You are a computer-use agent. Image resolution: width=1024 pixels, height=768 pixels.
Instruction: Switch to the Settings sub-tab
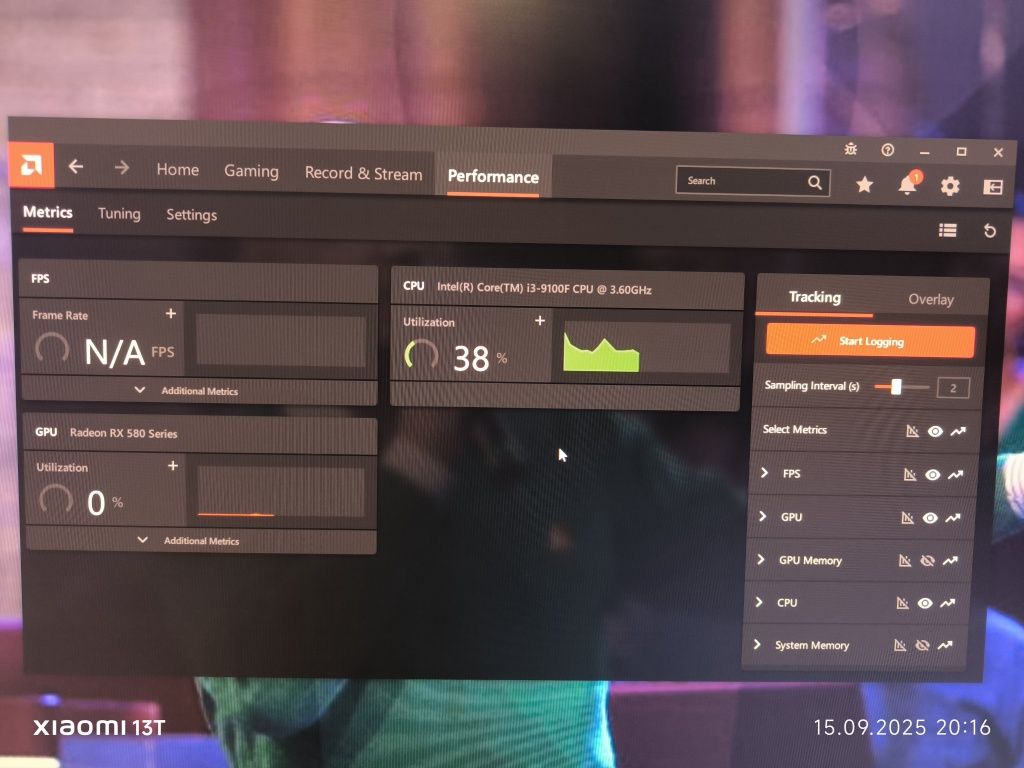[x=191, y=215]
